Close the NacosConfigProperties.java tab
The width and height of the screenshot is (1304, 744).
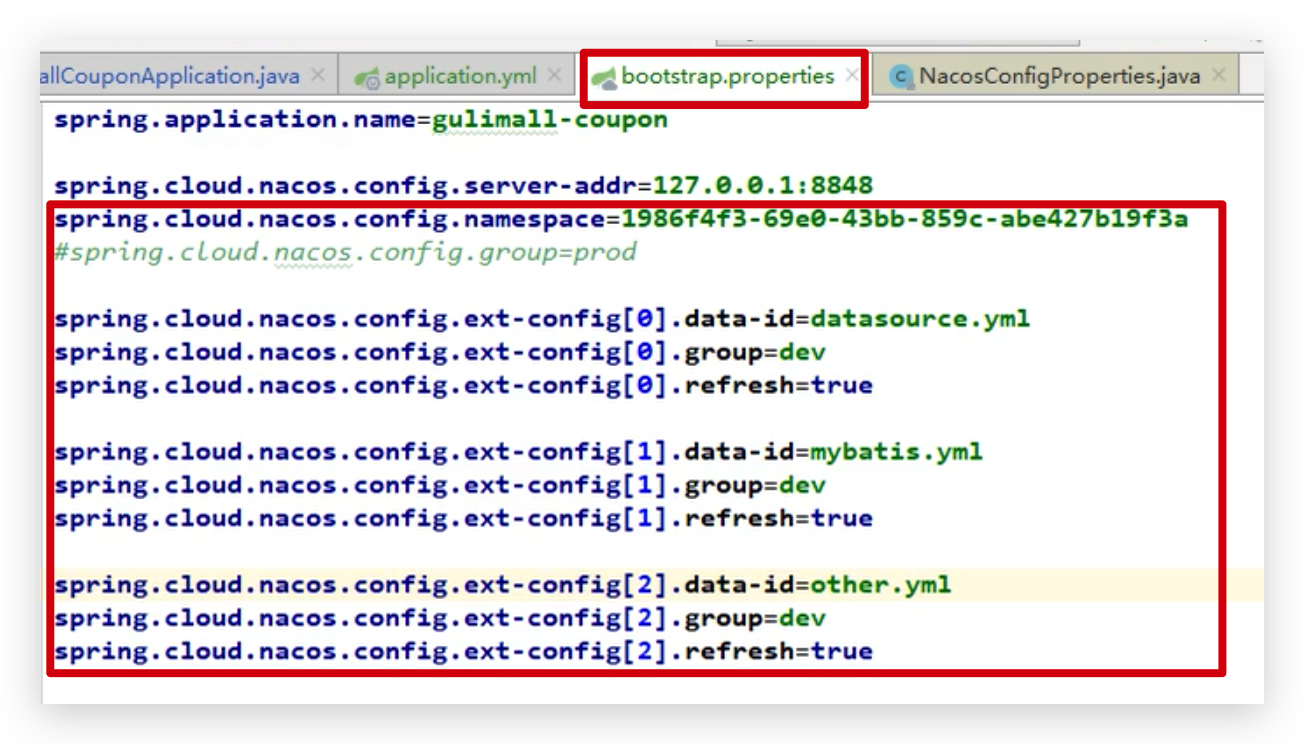coord(1218,76)
